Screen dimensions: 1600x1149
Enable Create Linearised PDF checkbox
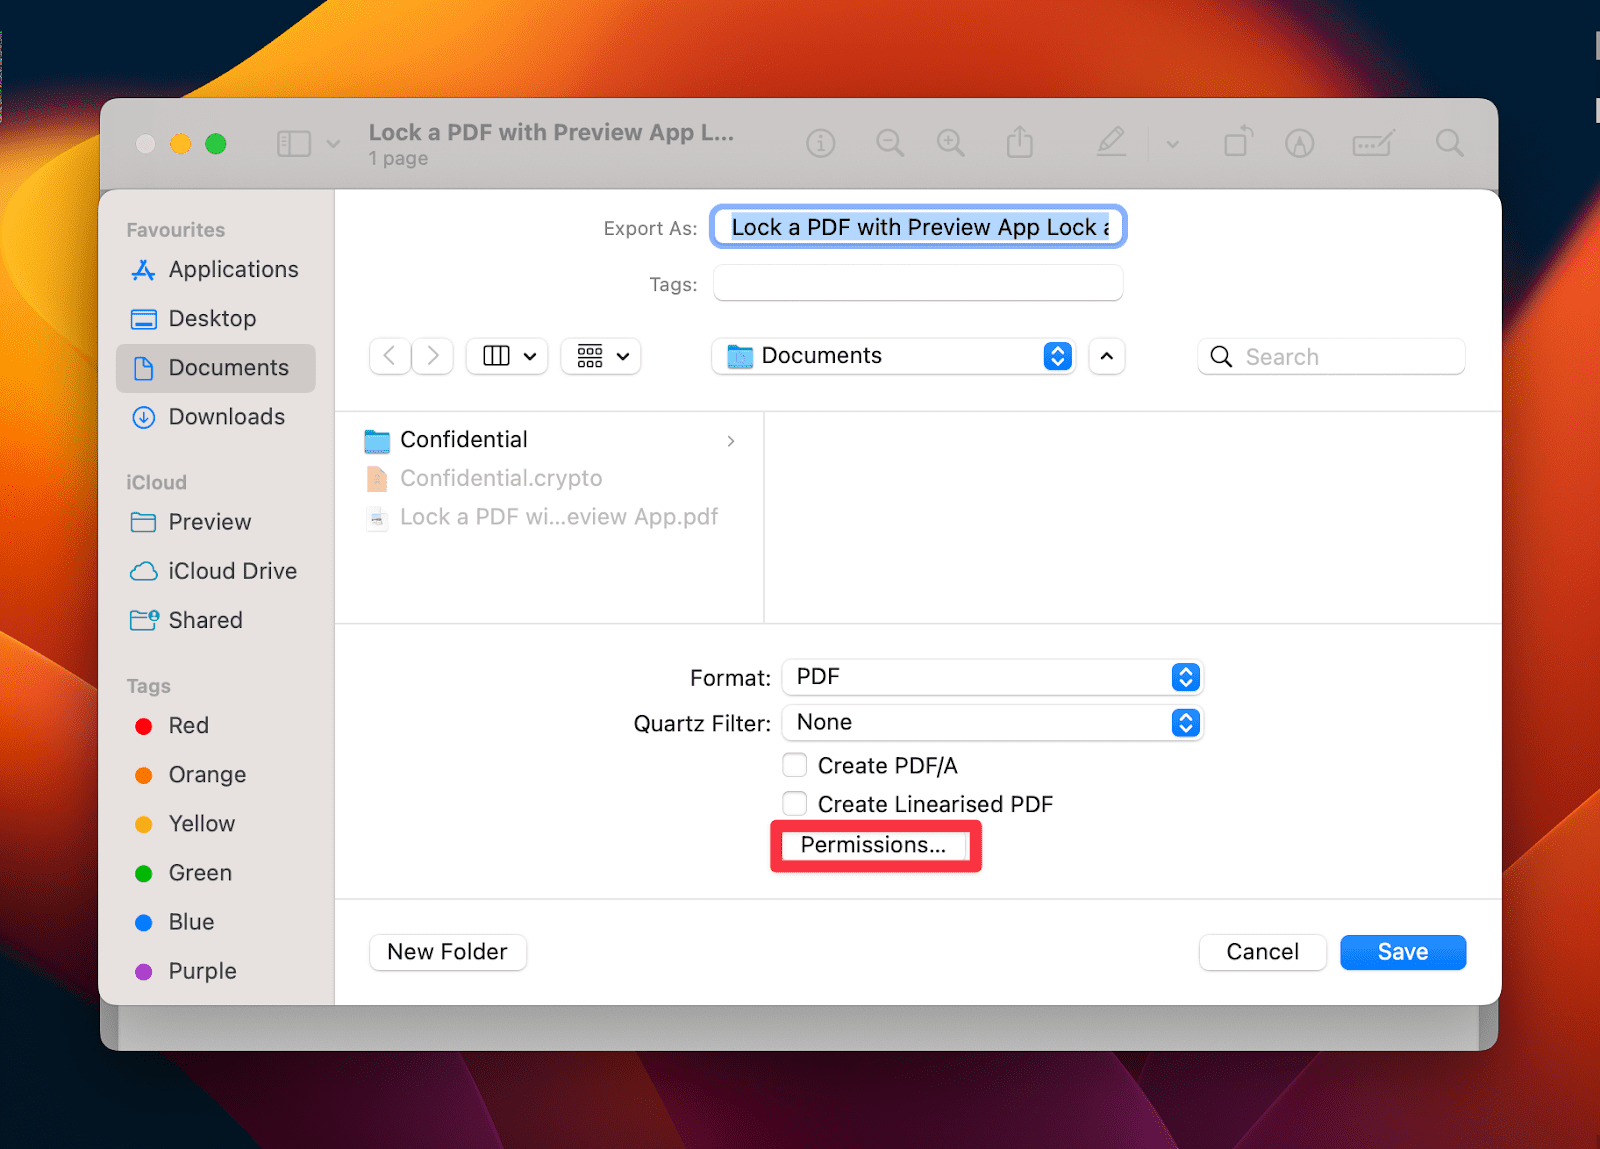(795, 803)
